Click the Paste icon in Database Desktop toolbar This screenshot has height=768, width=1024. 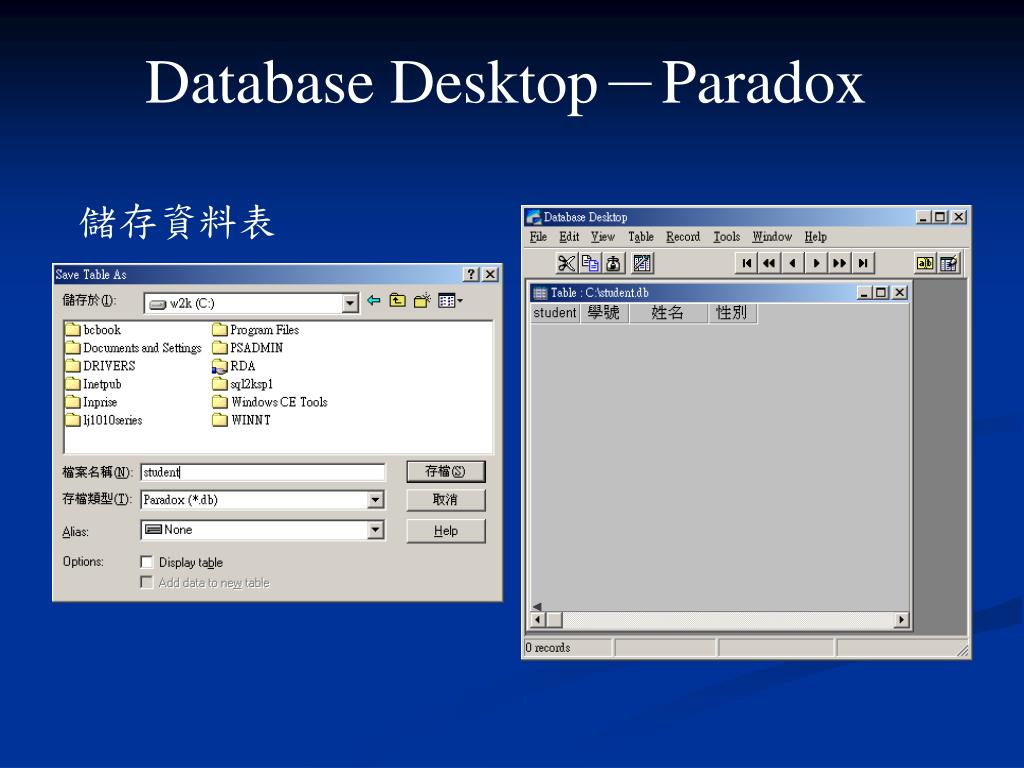(x=613, y=263)
